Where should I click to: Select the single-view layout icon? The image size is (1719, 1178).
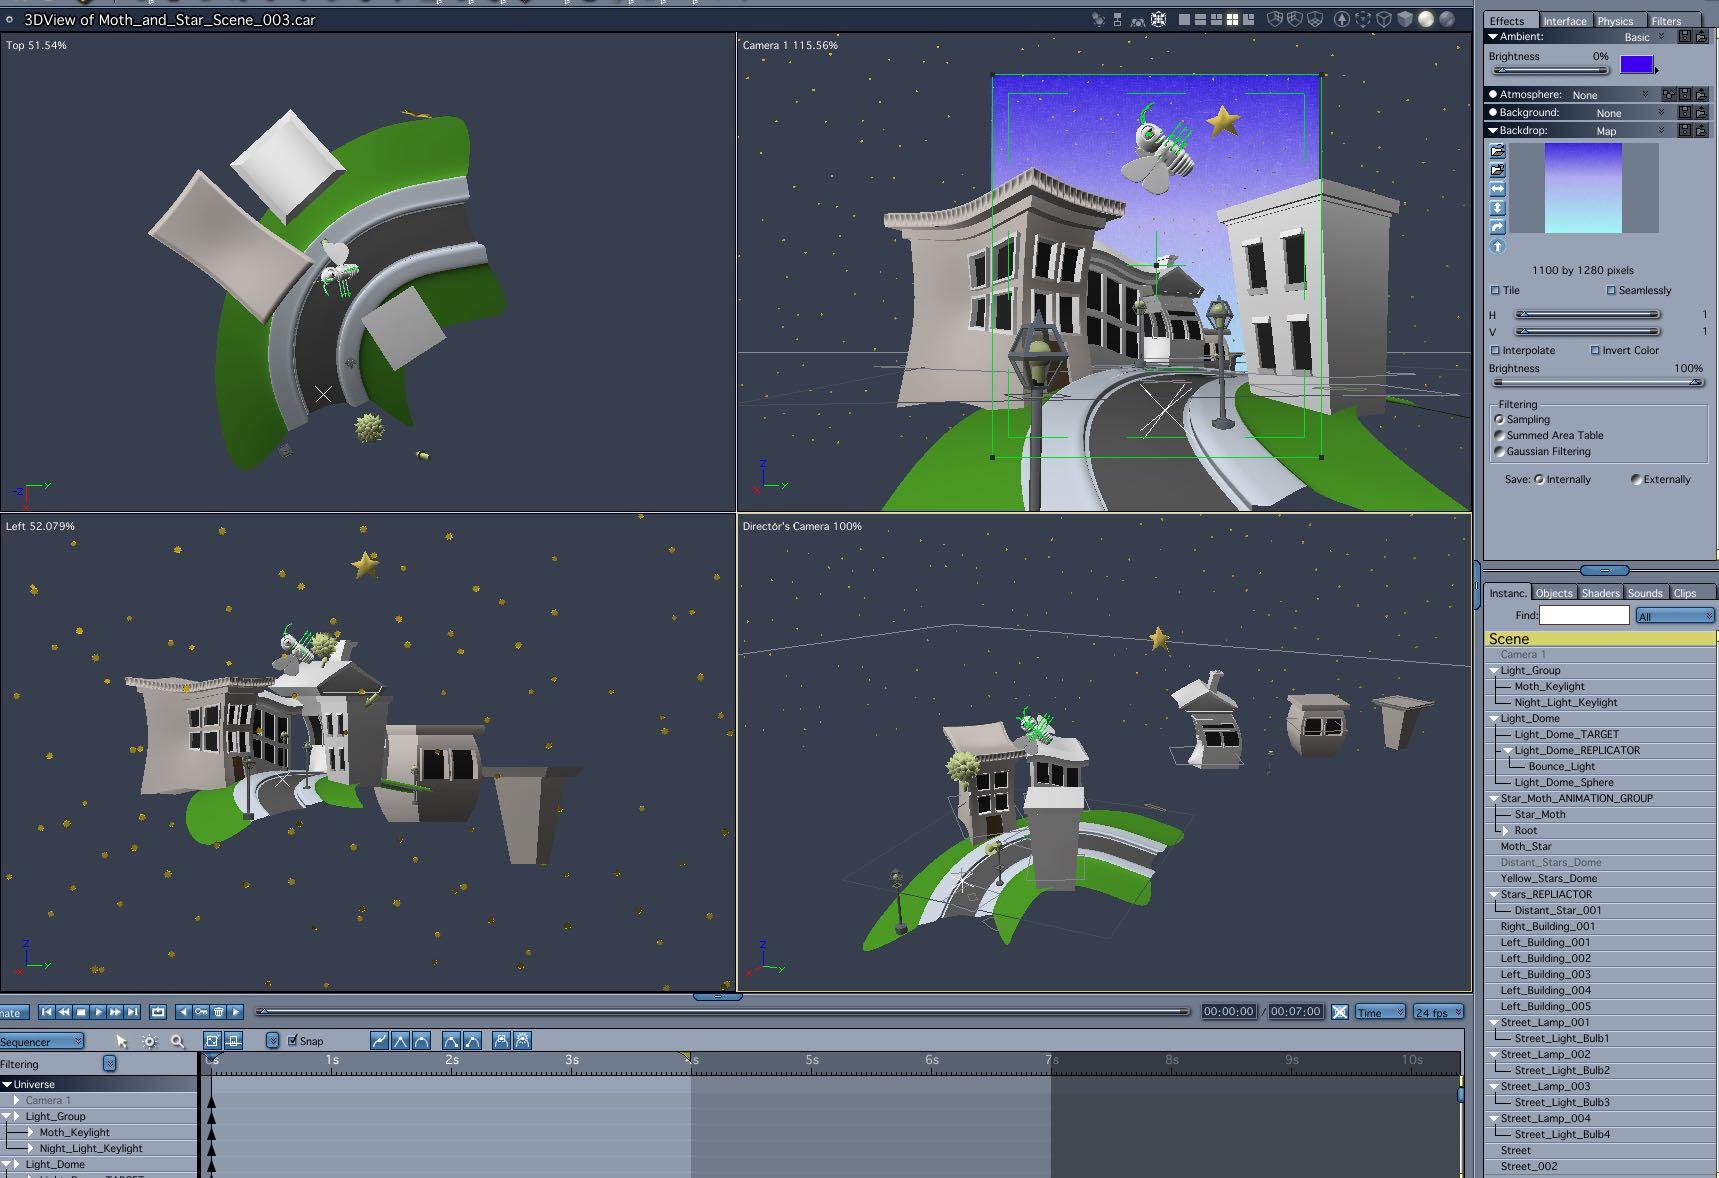[1185, 19]
